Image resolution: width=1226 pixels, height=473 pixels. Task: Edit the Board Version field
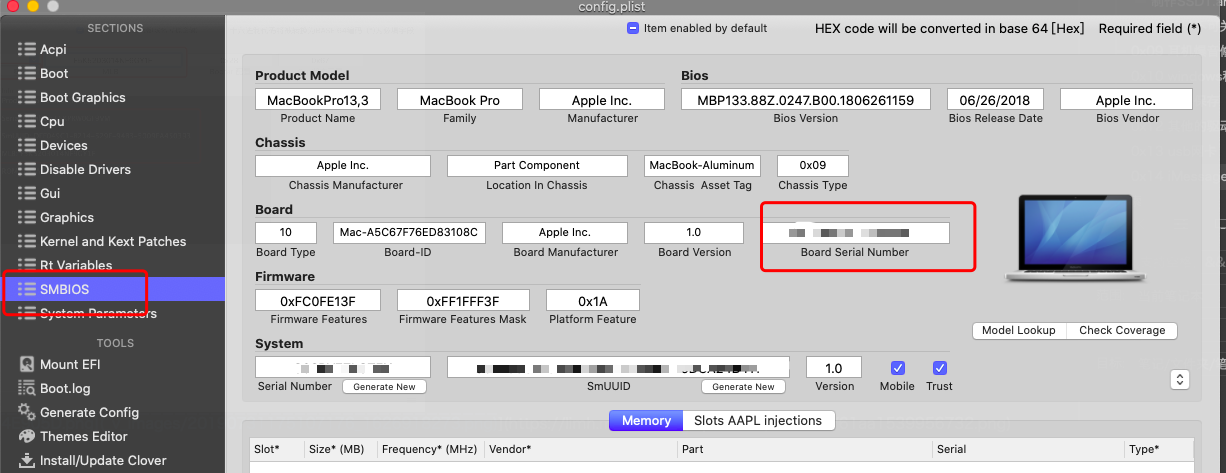click(x=694, y=233)
